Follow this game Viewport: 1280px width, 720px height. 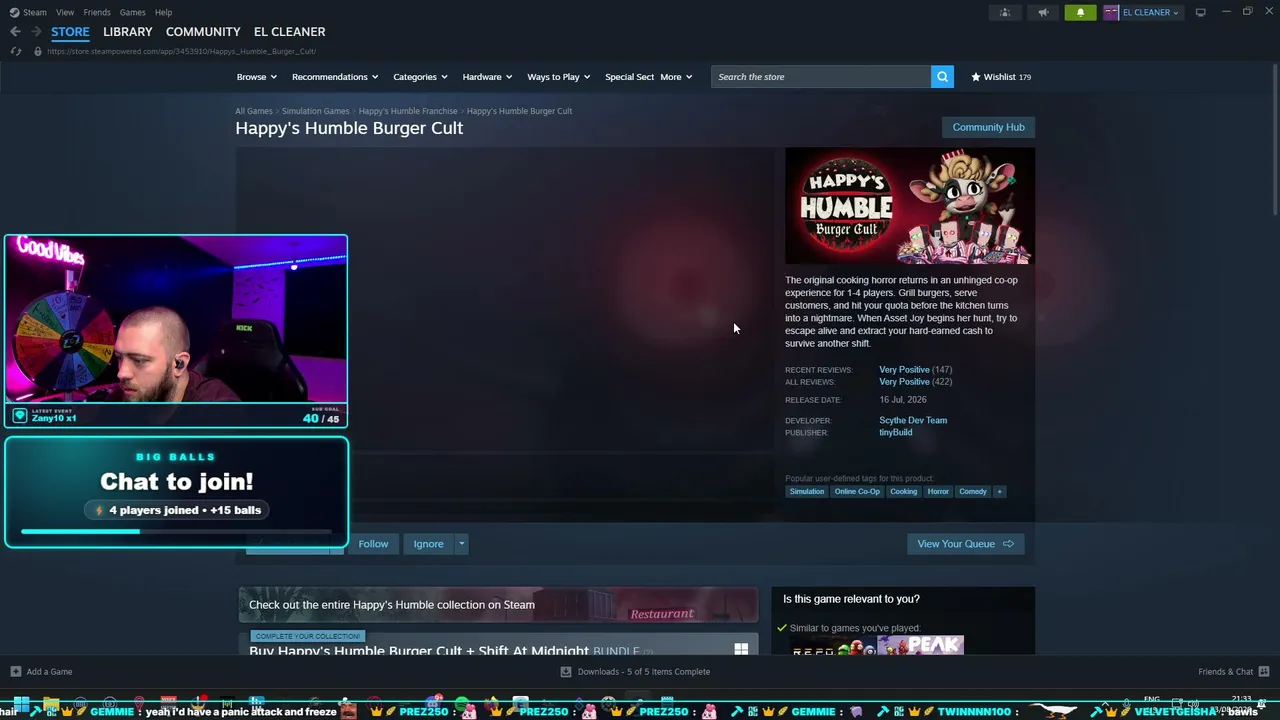tap(373, 544)
